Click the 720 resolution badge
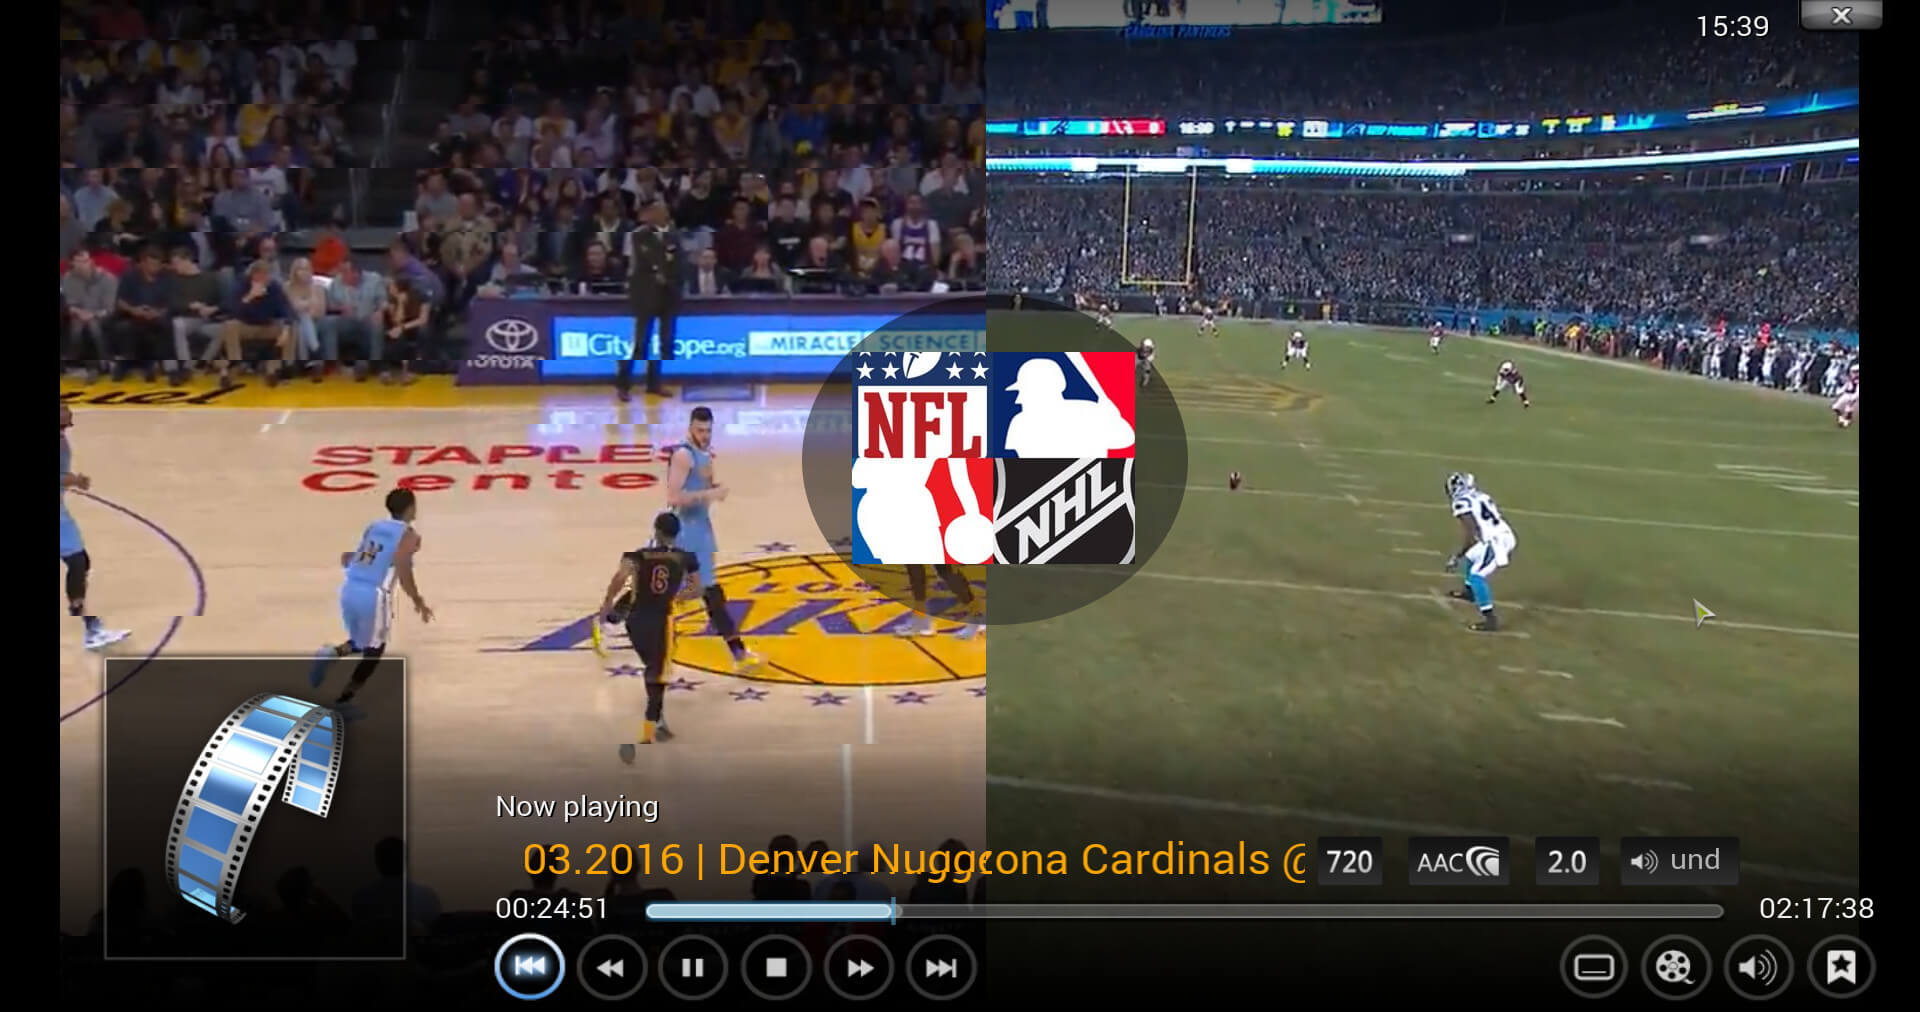1920x1012 pixels. (1349, 861)
